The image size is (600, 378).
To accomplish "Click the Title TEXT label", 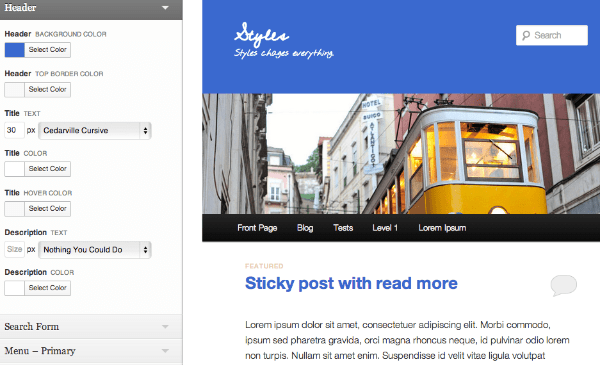I will point(22,114).
